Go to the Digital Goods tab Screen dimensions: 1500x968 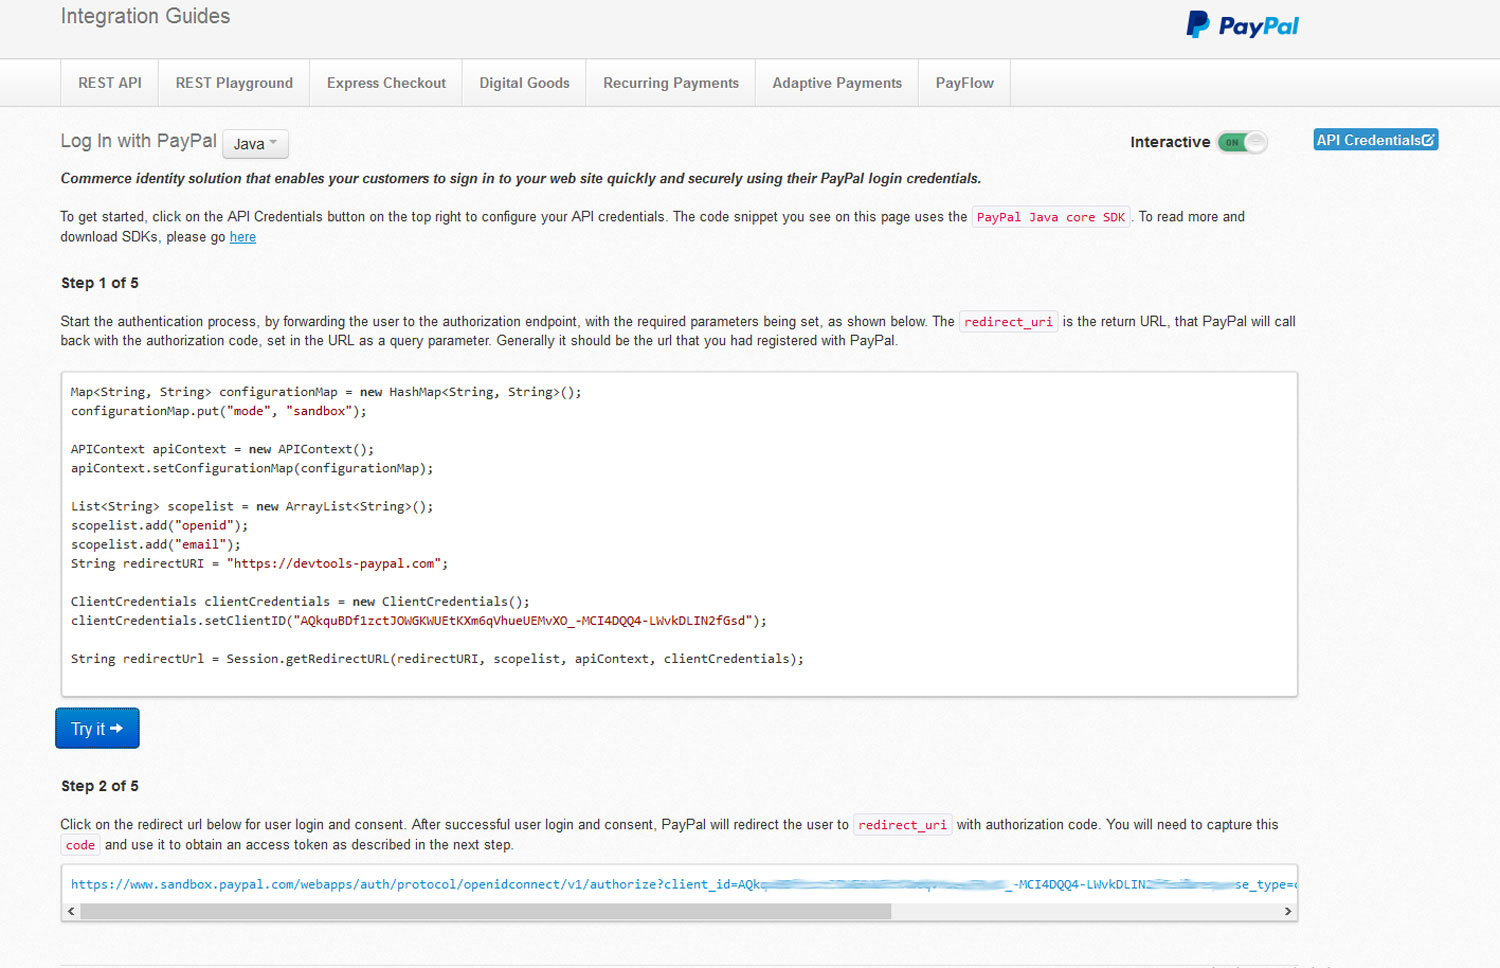click(524, 83)
